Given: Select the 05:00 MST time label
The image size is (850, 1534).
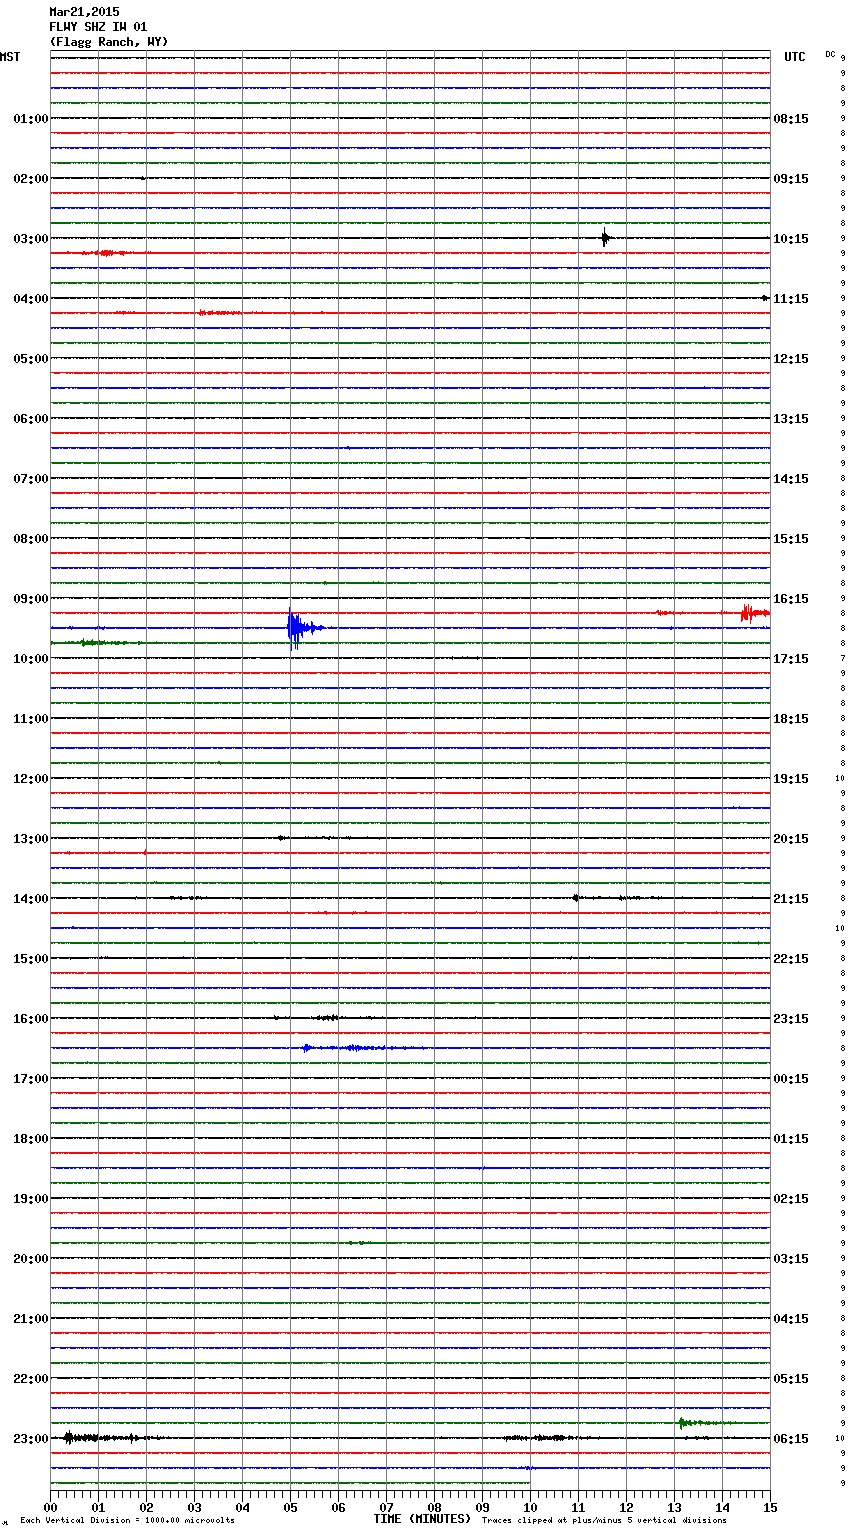Looking at the screenshot, I should tap(31, 359).
